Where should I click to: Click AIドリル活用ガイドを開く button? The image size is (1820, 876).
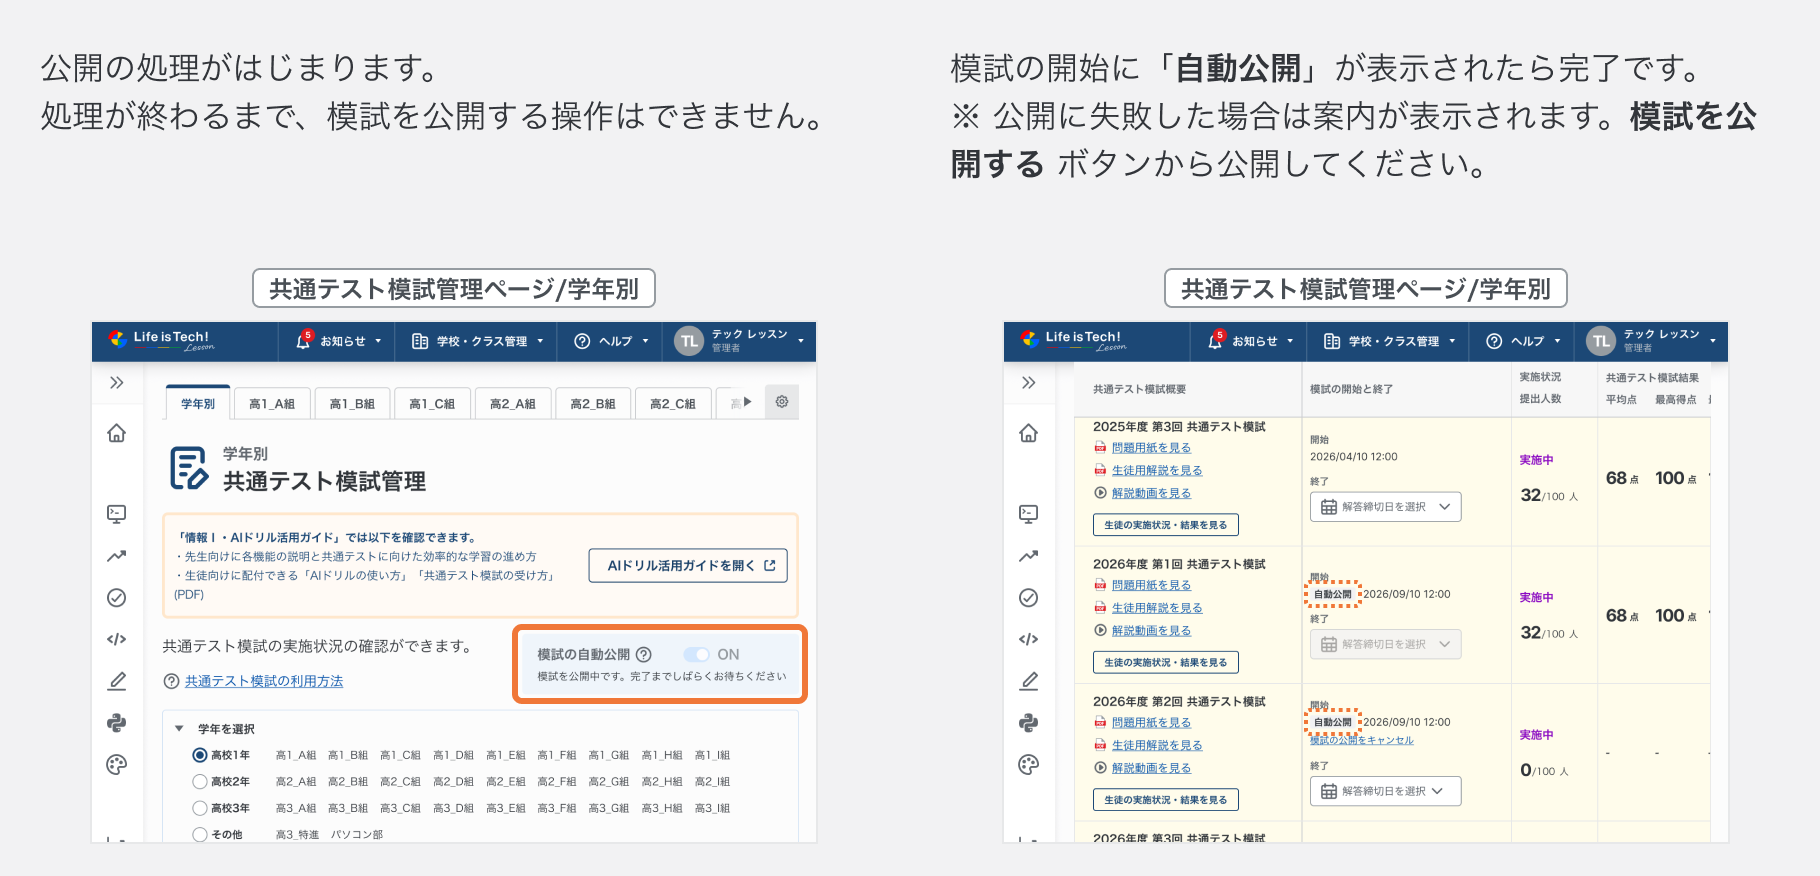688,565
